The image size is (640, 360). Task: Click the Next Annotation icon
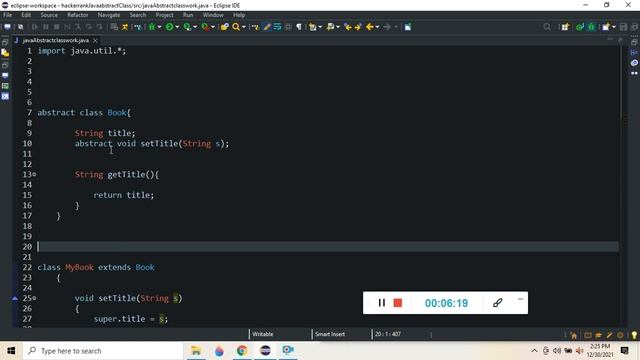(x=313, y=27)
